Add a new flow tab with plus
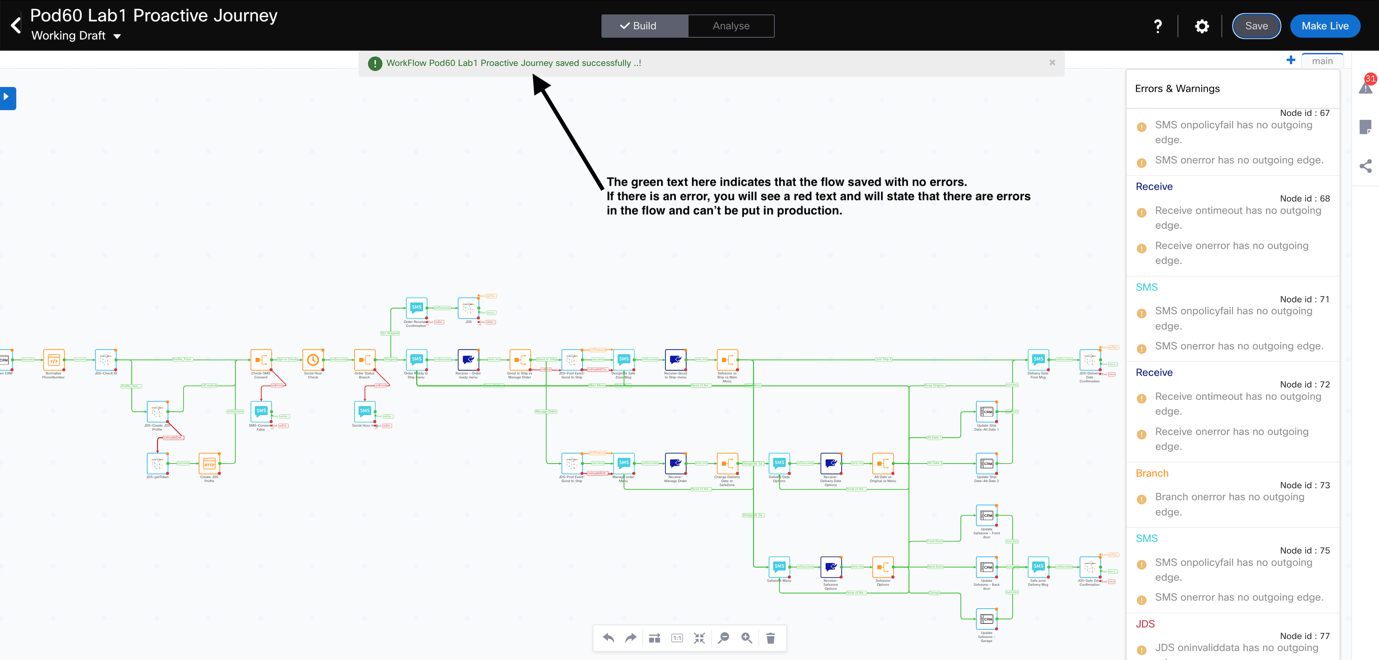 click(x=1291, y=61)
